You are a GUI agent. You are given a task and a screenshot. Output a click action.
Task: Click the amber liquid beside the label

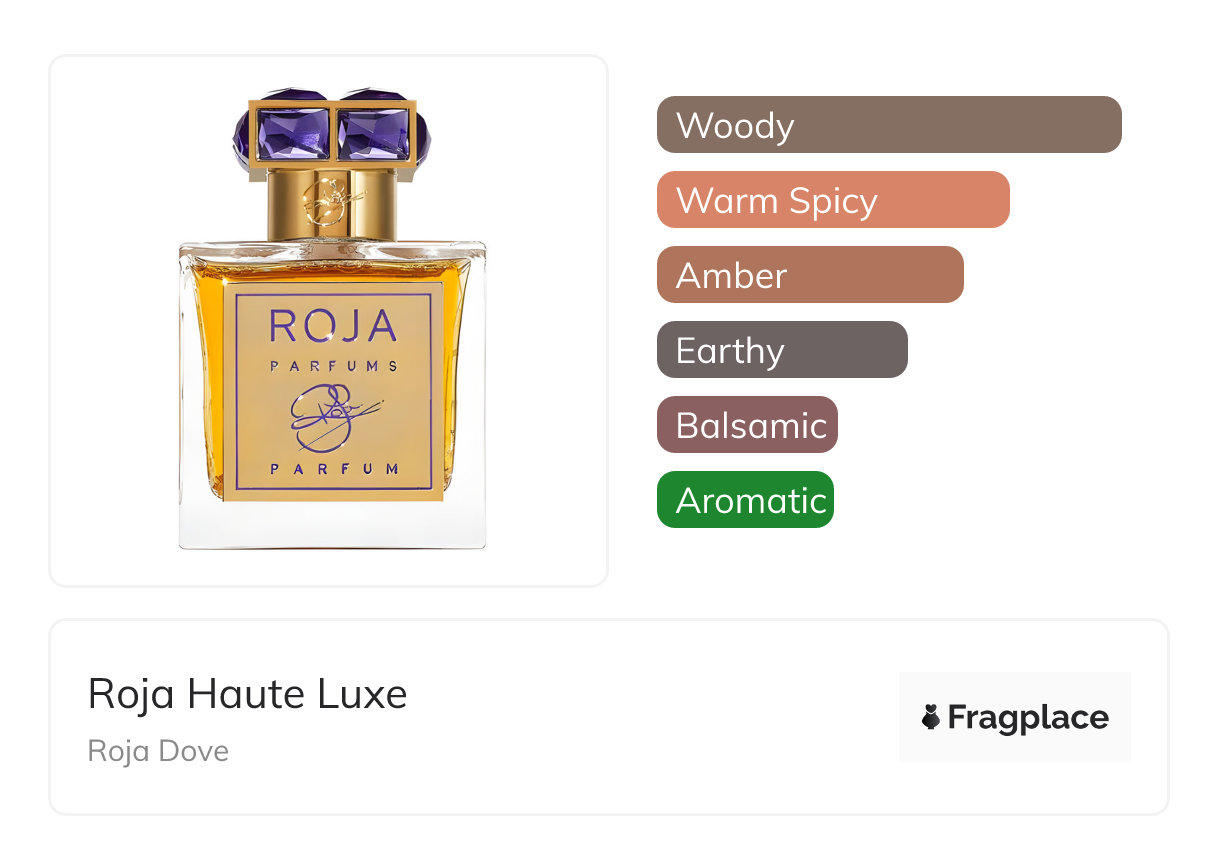(x=205, y=390)
